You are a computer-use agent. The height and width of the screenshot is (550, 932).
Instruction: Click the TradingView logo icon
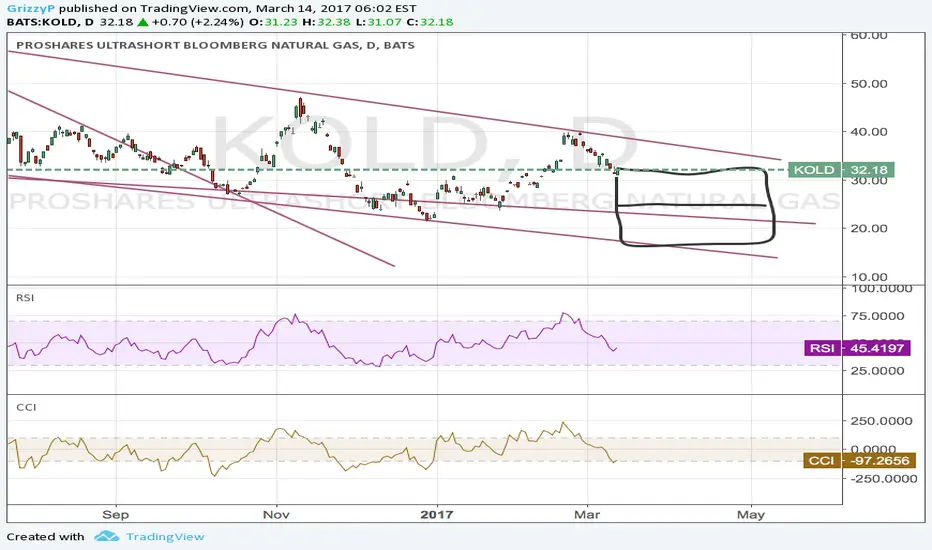107,536
